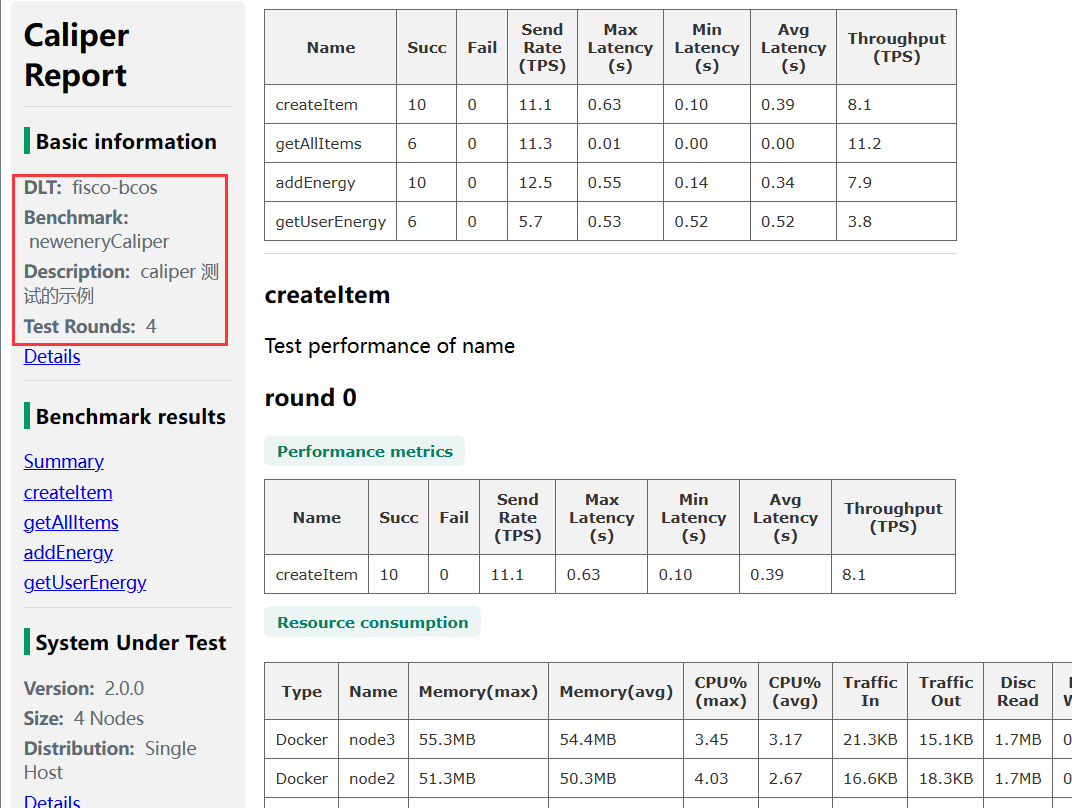Open Details link below Test Rounds
This screenshot has height=808, width=1072.
[x=52, y=357]
